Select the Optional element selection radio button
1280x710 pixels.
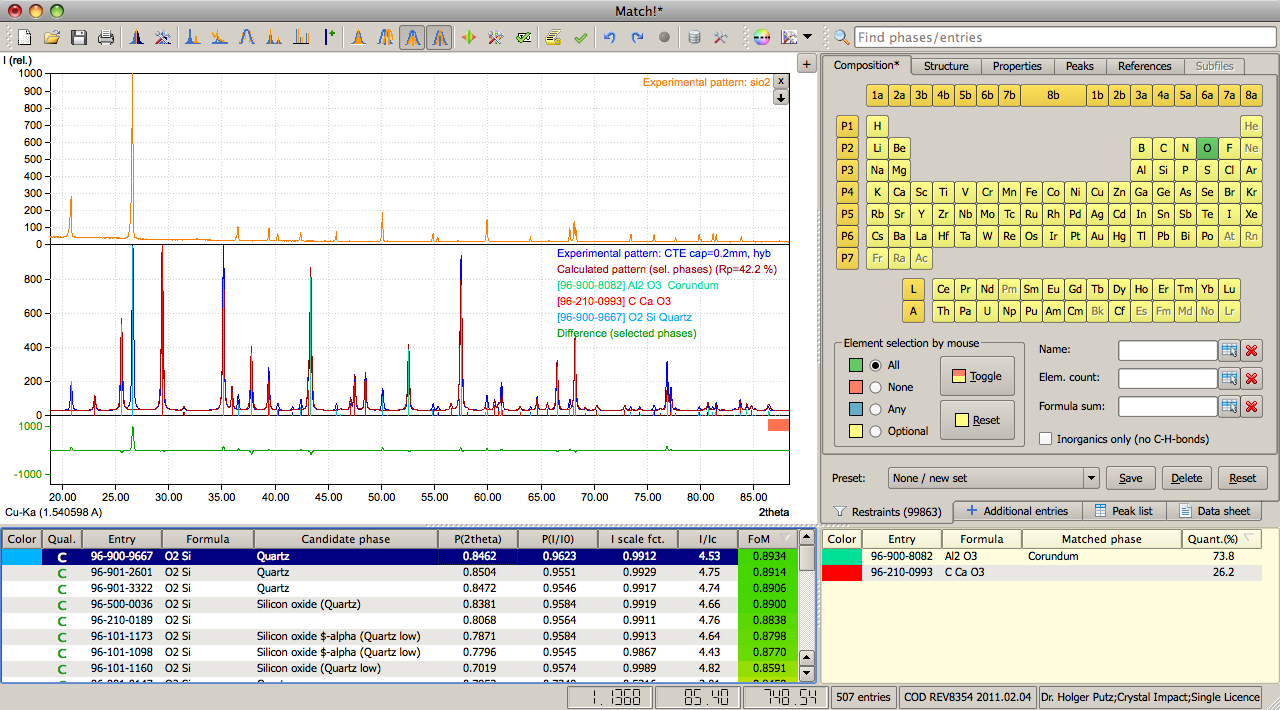coord(877,431)
